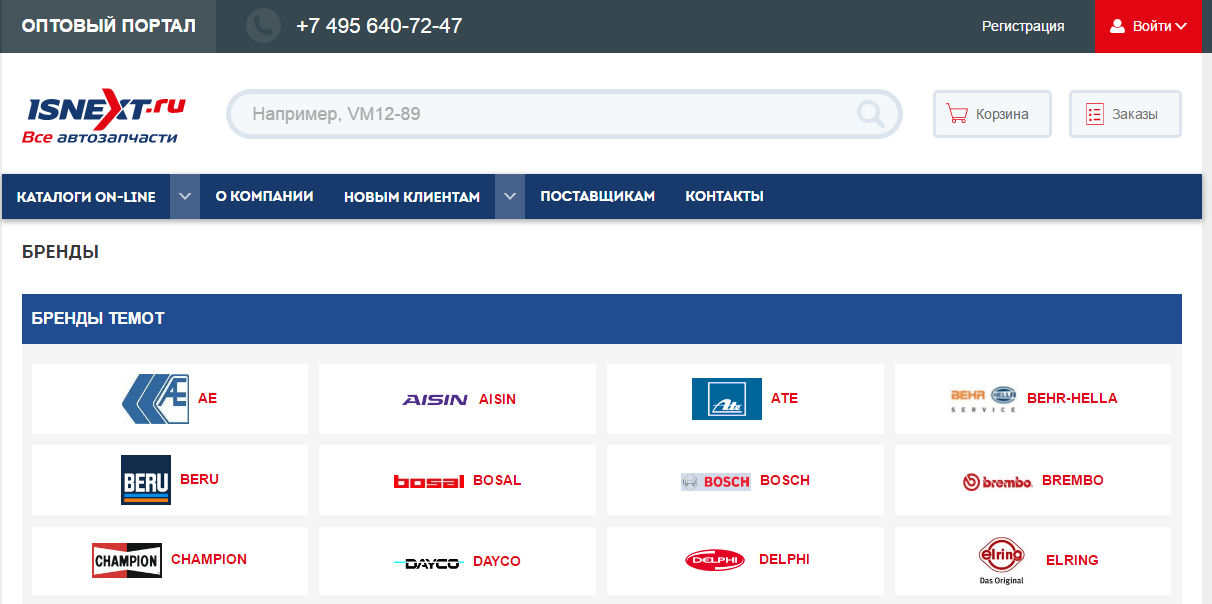Open the Поставщикам menu item
This screenshot has height=604, width=1212.
point(598,196)
